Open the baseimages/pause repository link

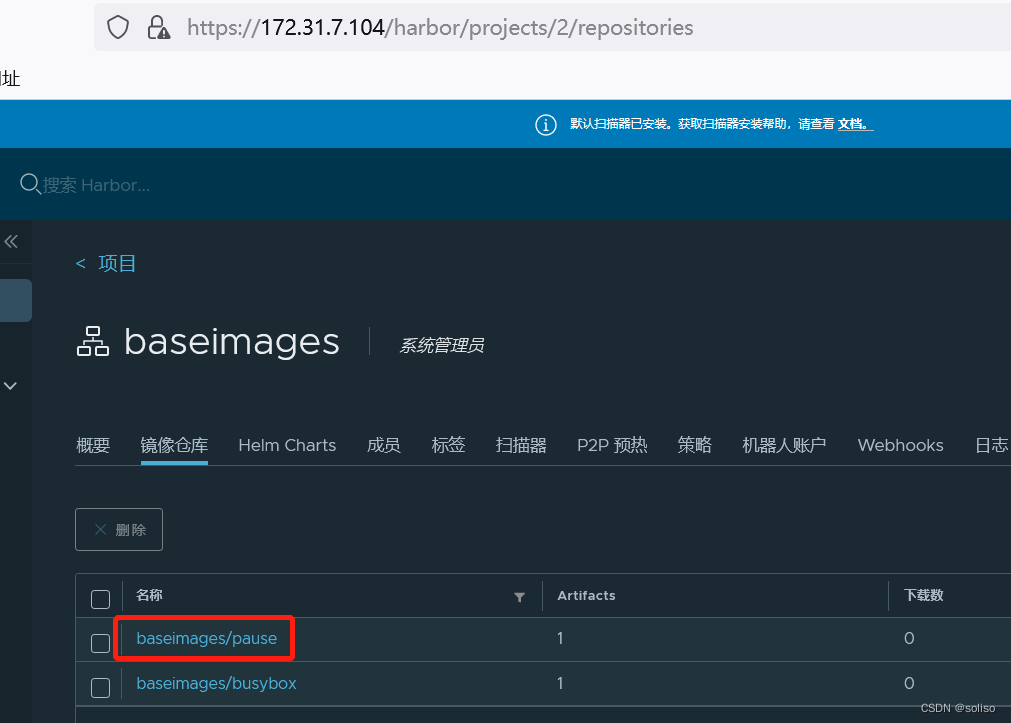[206, 638]
